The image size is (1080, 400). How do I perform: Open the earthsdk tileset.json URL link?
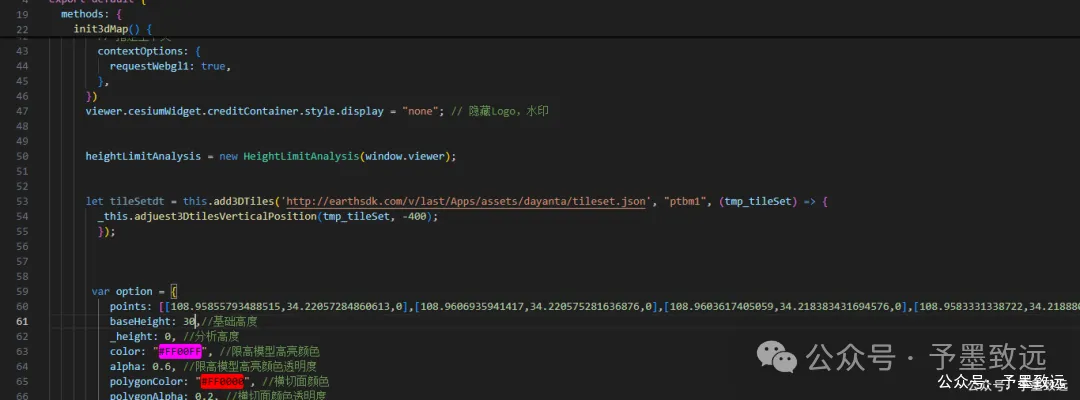(x=466, y=202)
